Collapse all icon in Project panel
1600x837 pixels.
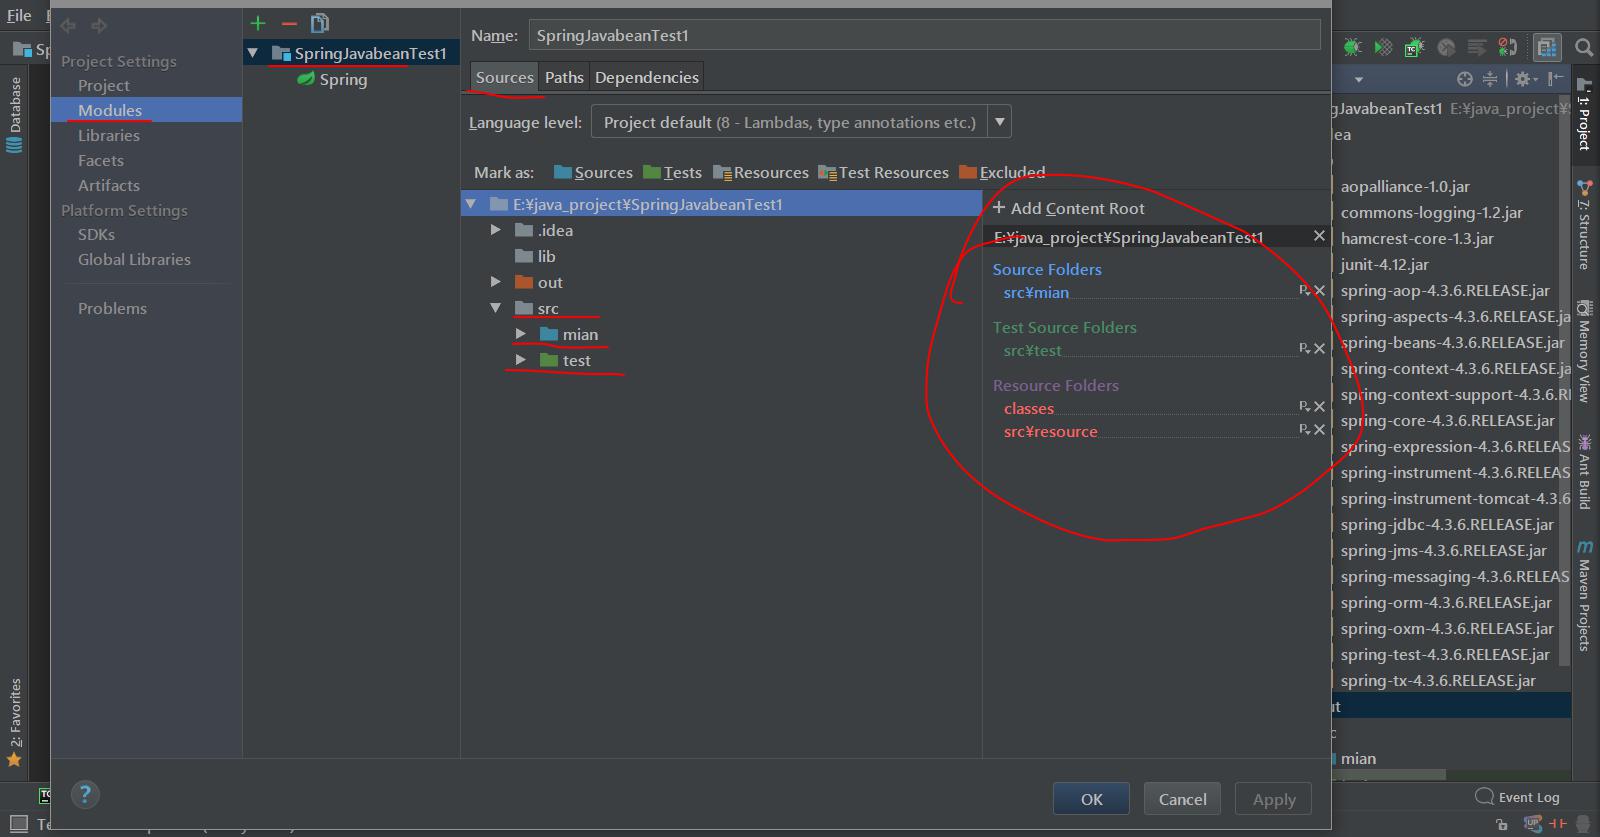pos(1490,79)
